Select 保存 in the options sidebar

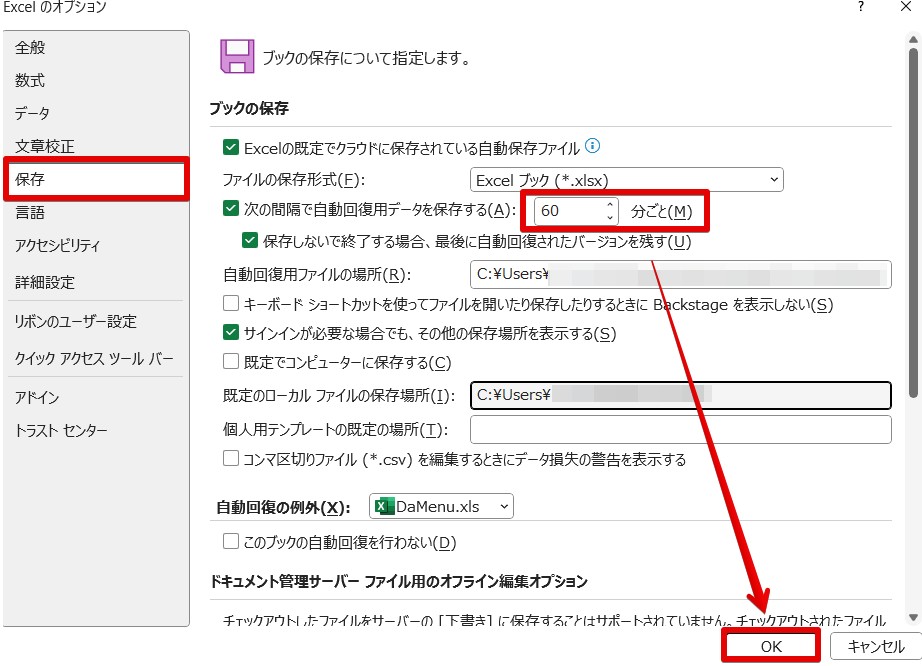pyautogui.click(x=96, y=179)
